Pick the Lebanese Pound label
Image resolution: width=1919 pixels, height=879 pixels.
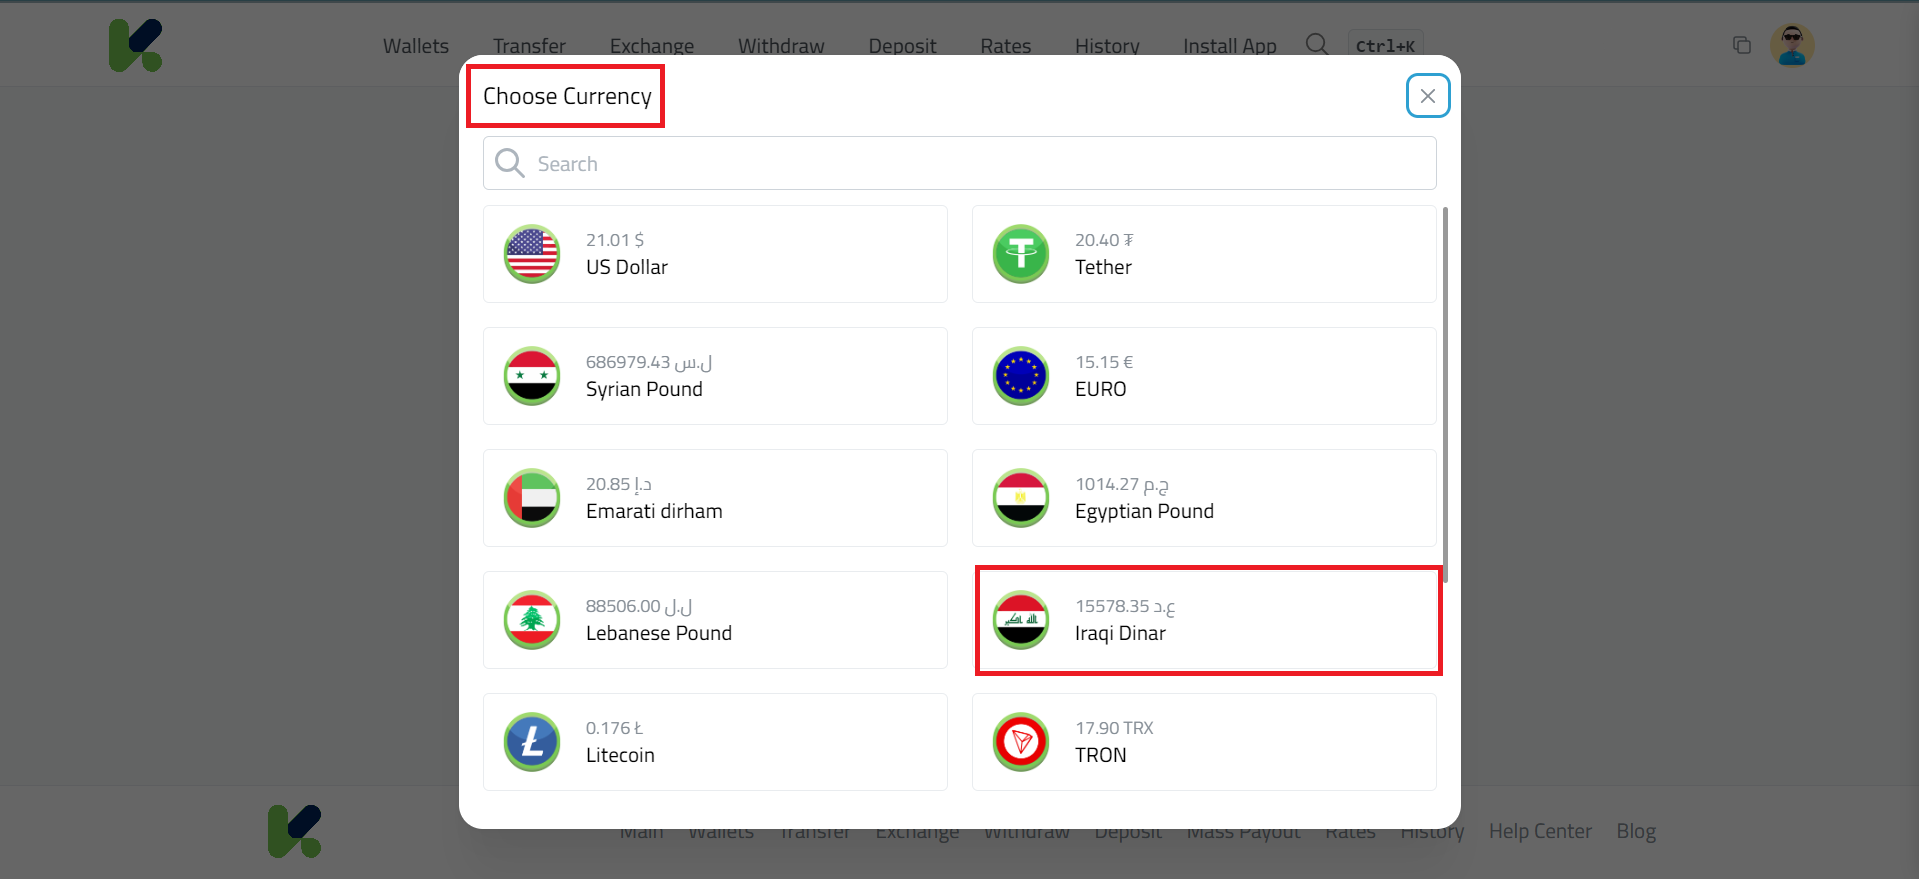[x=659, y=633]
